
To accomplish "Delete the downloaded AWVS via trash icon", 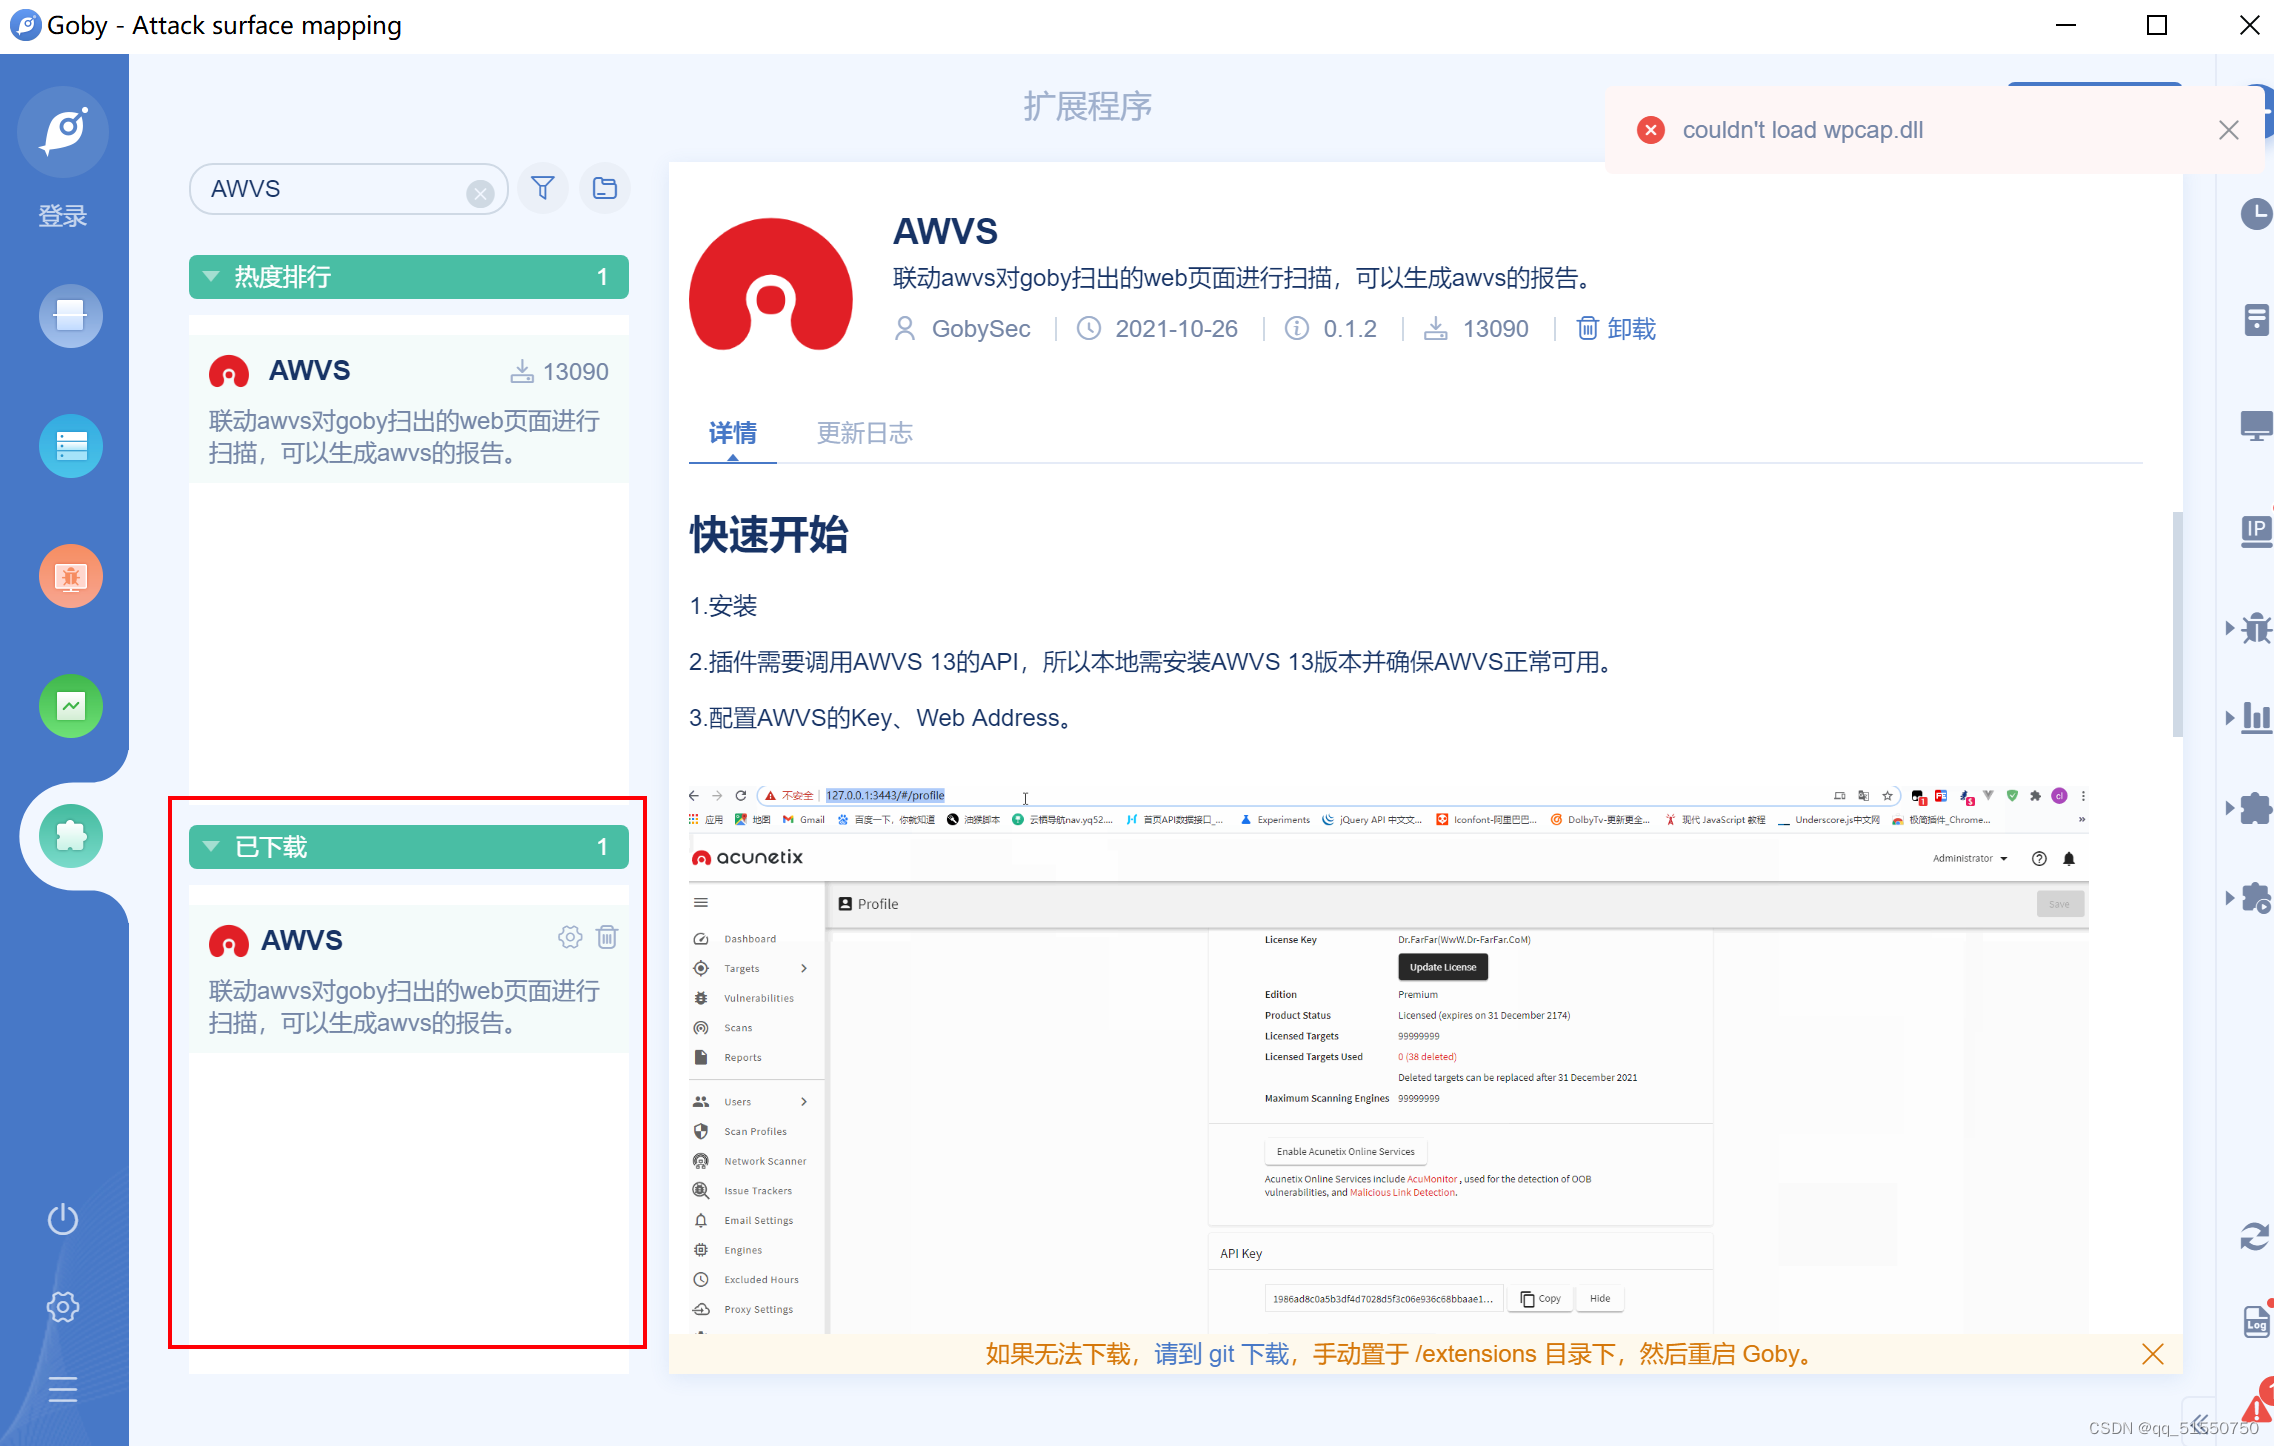I will point(607,937).
